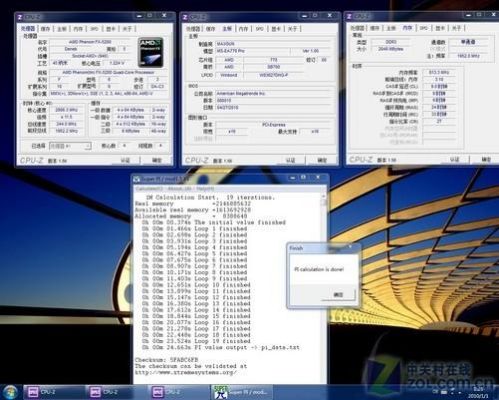Click the '2048 MBytes' memory size field
Screen dimensions: 499x400
coord(391,49)
